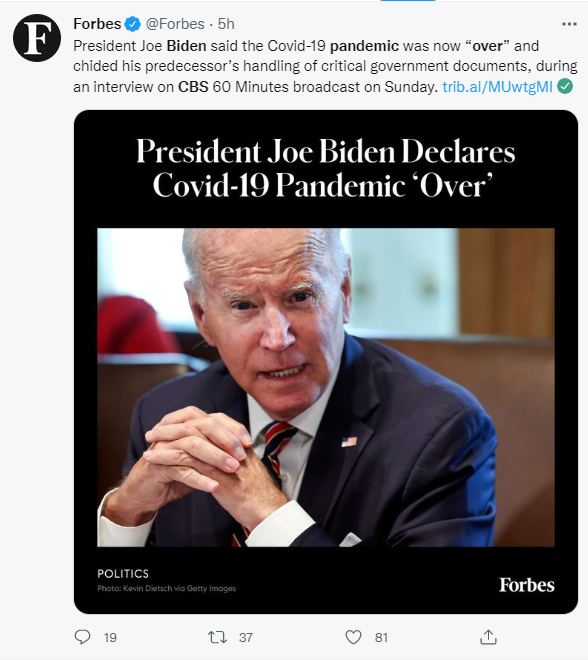
Task: Open the 5h timestamp link
Action: pyautogui.click(x=226, y=24)
